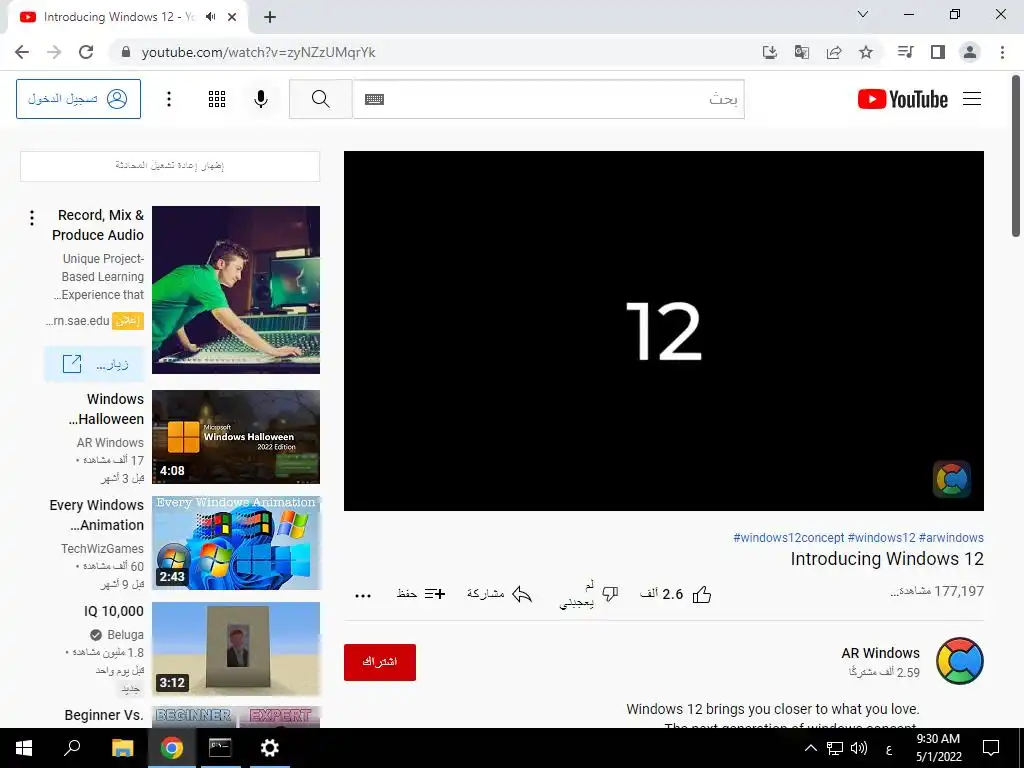Open media controls icon in toolbar
This screenshot has width=1024, height=768.
click(905, 52)
